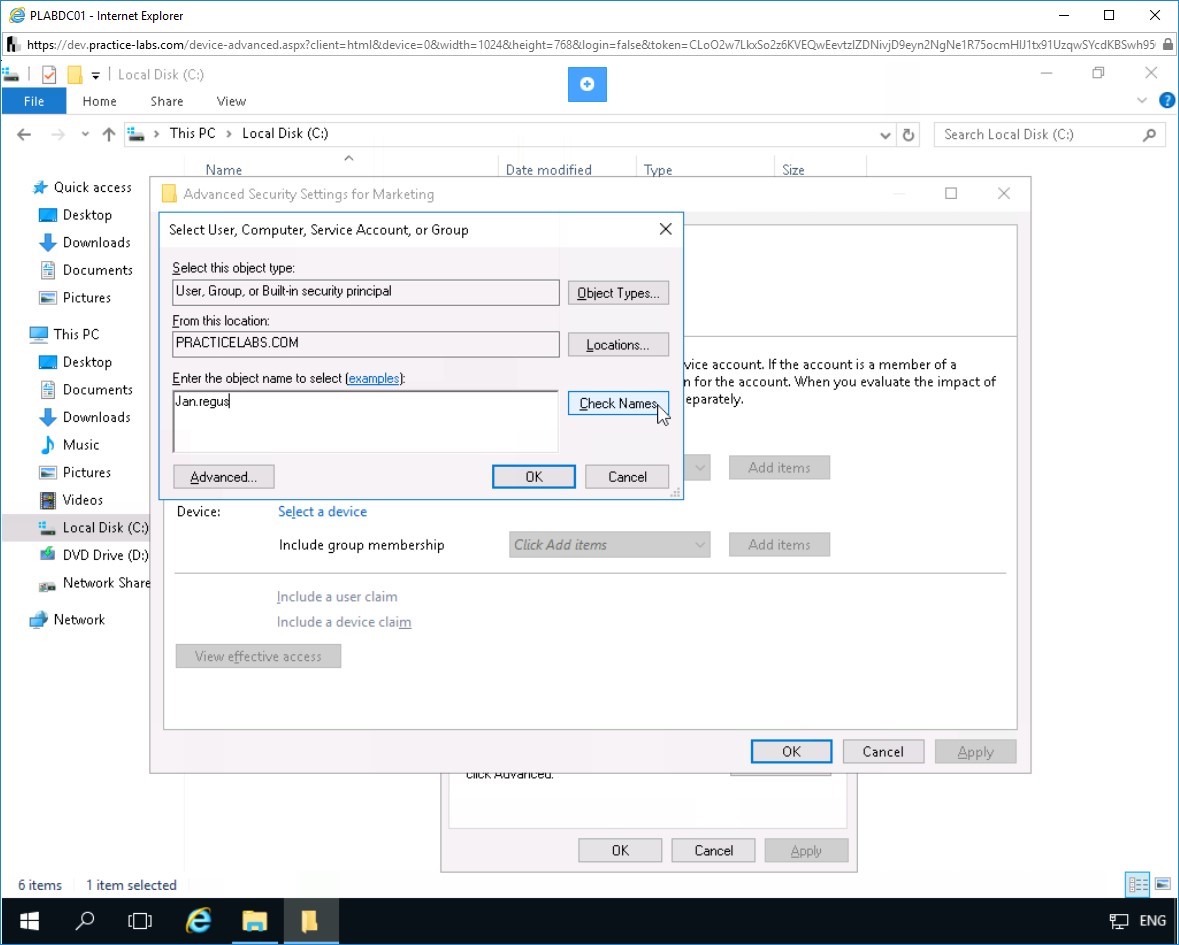Click the object type field
This screenshot has height=945, width=1179.
click(365, 292)
